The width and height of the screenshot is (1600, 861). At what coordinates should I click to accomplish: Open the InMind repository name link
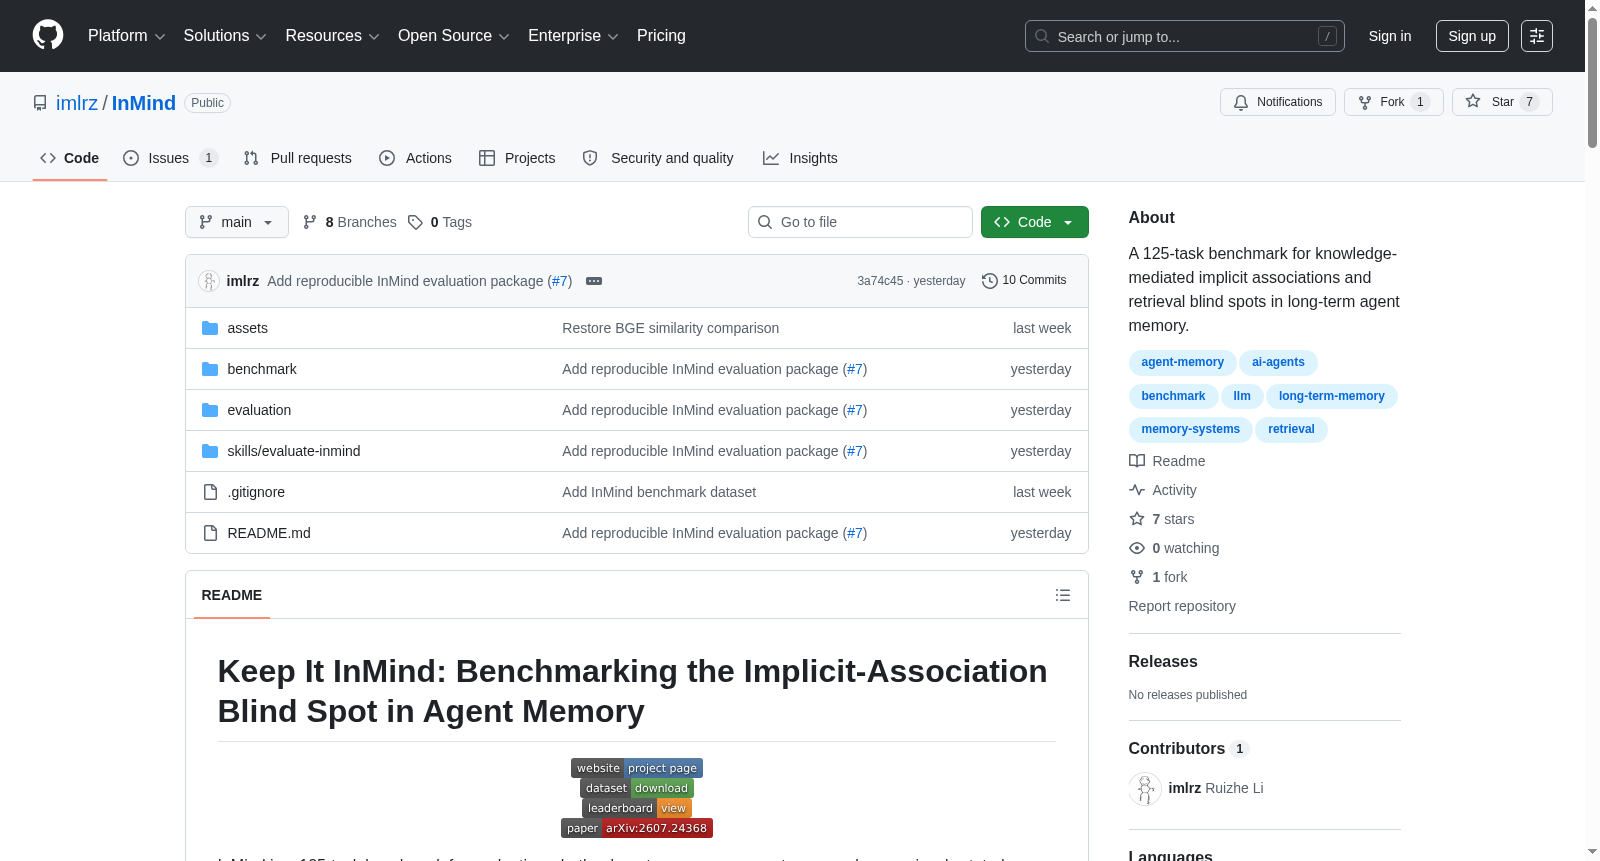click(x=144, y=103)
